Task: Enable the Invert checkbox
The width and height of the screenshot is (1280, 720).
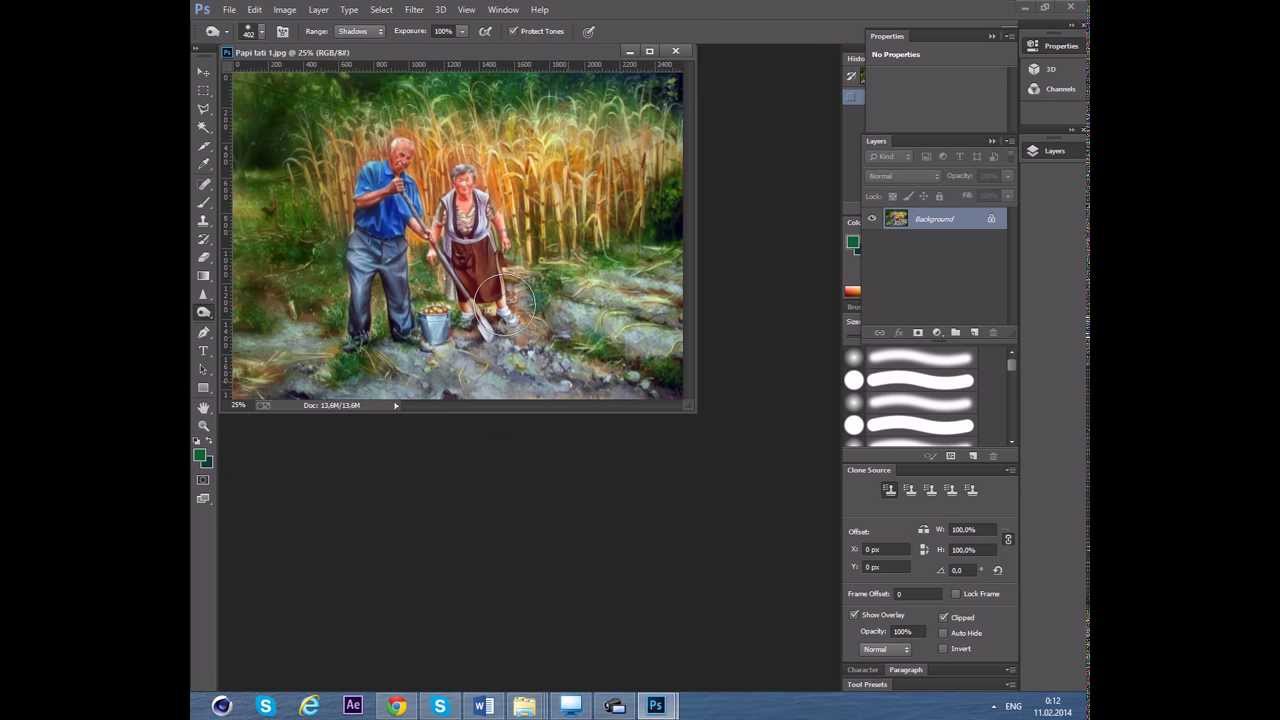Action: [x=943, y=649]
